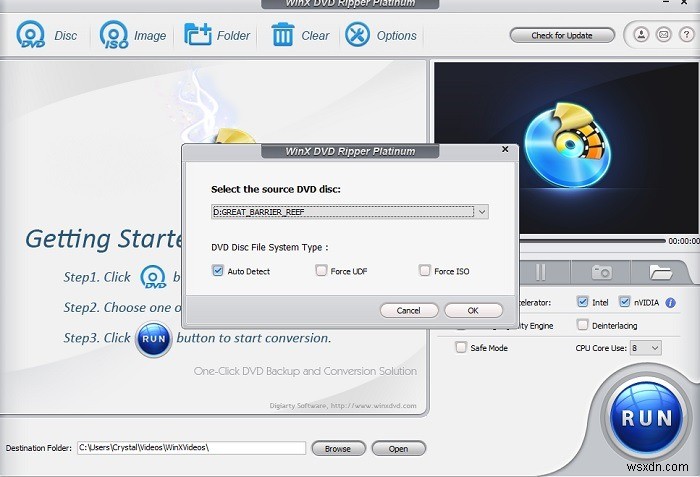Load a DVD with the Disc button
The image size is (700, 477).
[46, 35]
